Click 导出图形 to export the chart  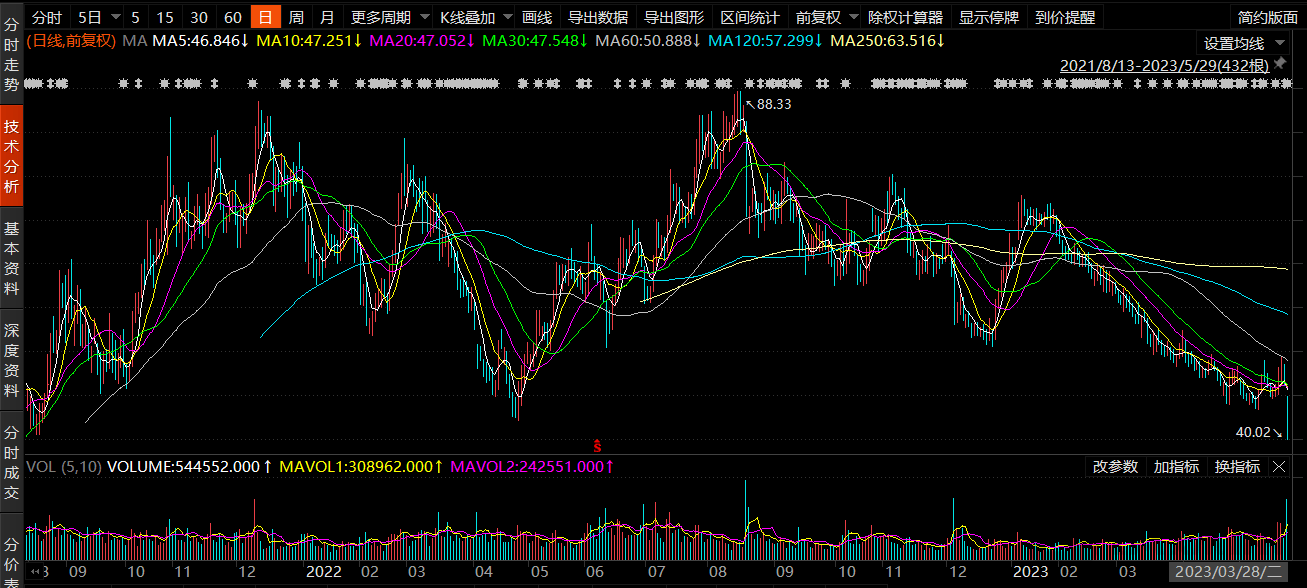pyautogui.click(x=674, y=17)
